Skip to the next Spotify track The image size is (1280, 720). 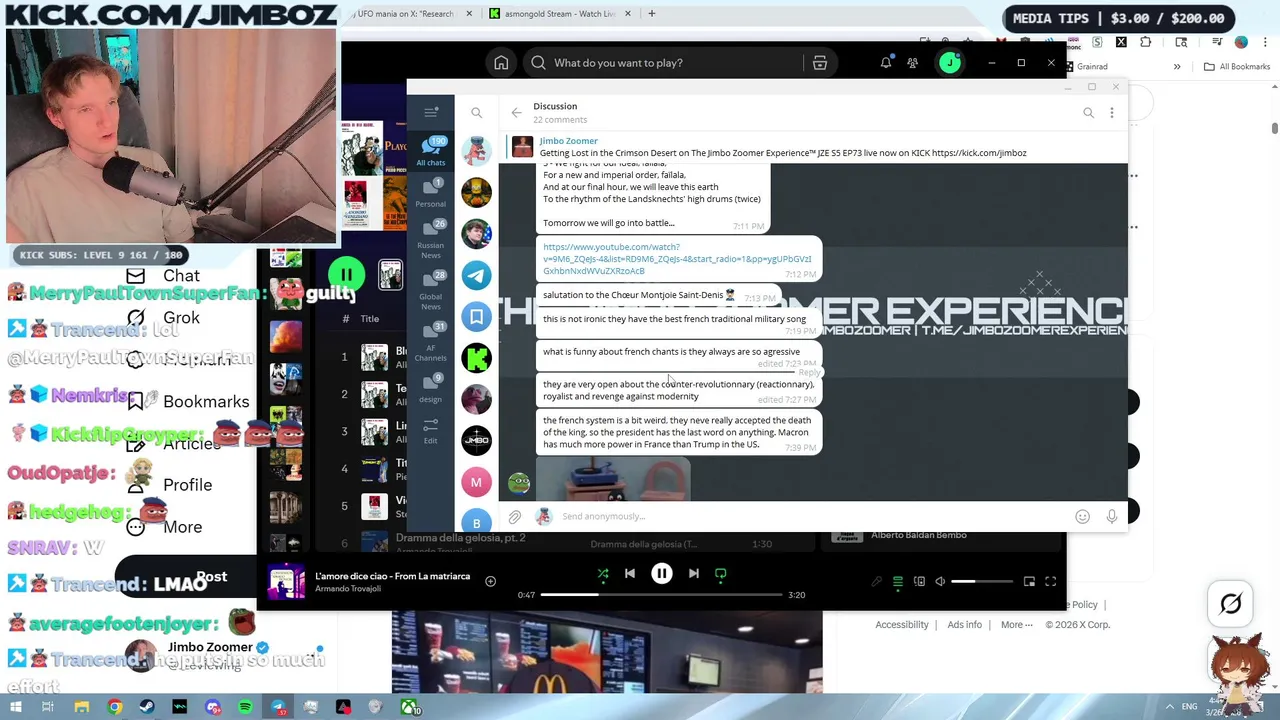click(693, 574)
